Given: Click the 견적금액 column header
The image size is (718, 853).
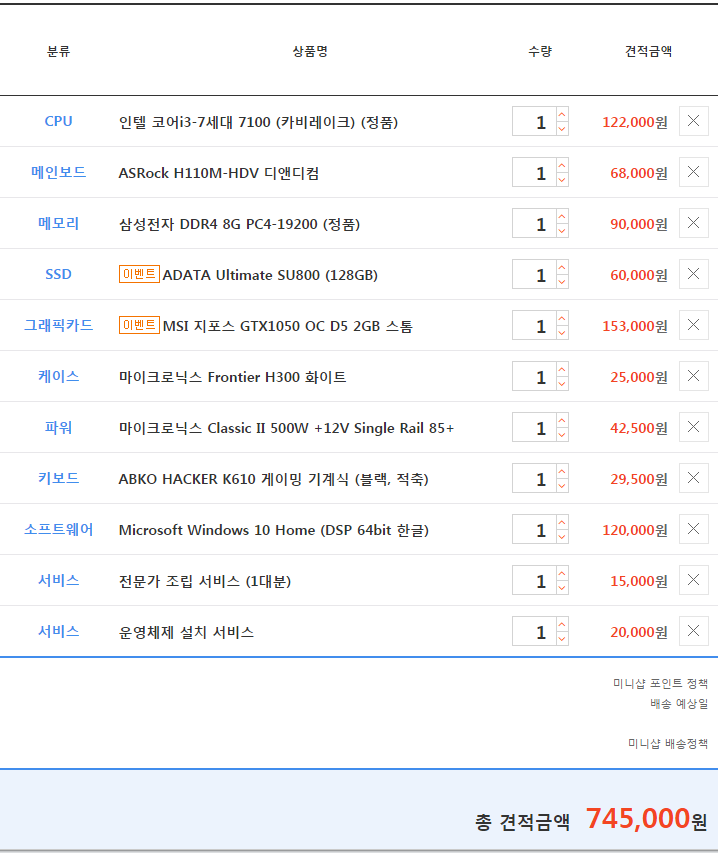Looking at the screenshot, I should [x=648, y=51].
